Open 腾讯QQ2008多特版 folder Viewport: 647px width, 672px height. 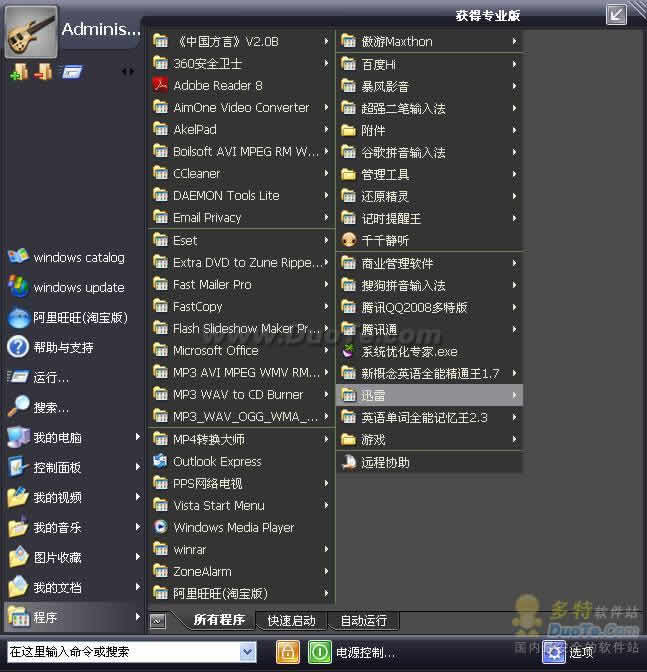tap(429, 307)
